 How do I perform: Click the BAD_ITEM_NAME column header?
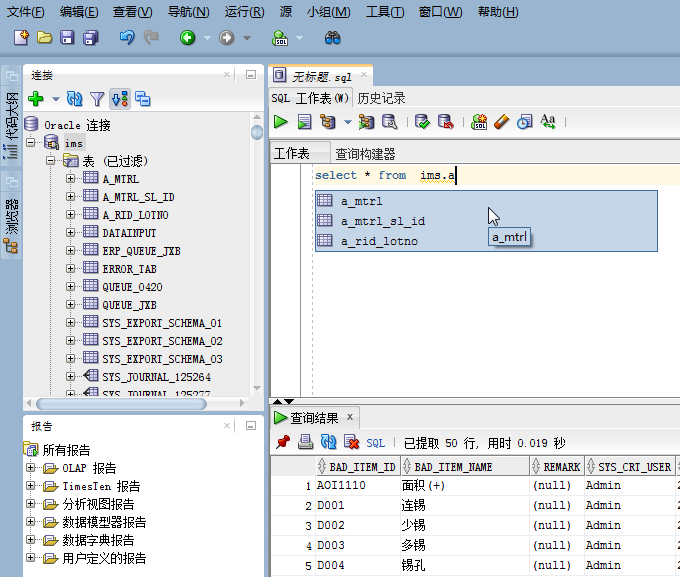tap(454, 466)
